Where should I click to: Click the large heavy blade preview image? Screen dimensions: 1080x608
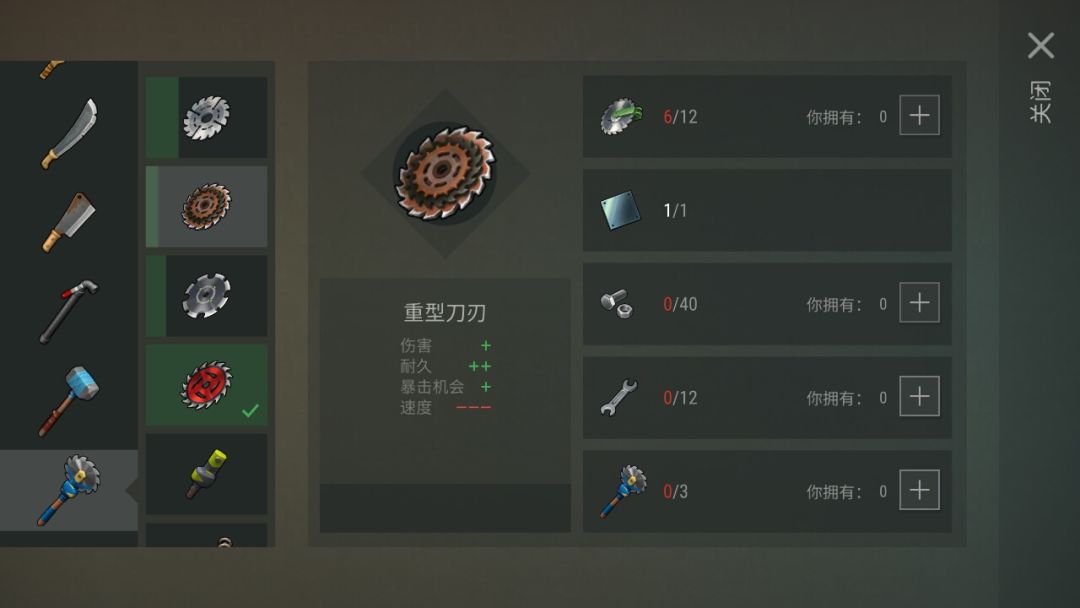(445, 174)
